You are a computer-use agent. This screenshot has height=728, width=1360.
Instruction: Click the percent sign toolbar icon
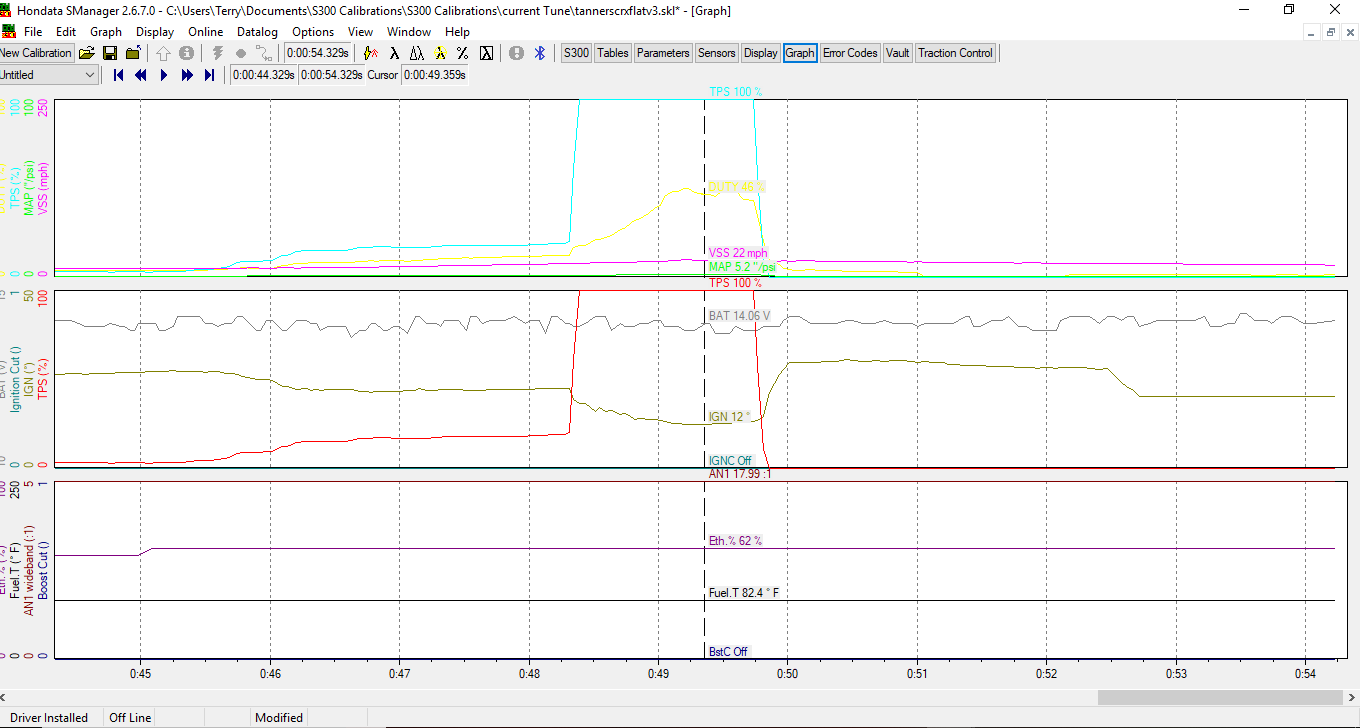(x=462, y=53)
